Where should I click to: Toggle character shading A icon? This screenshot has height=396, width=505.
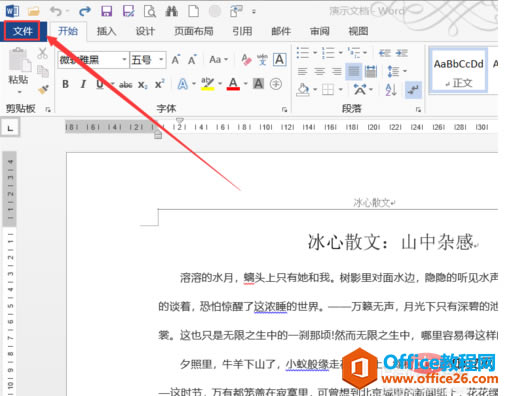point(258,84)
